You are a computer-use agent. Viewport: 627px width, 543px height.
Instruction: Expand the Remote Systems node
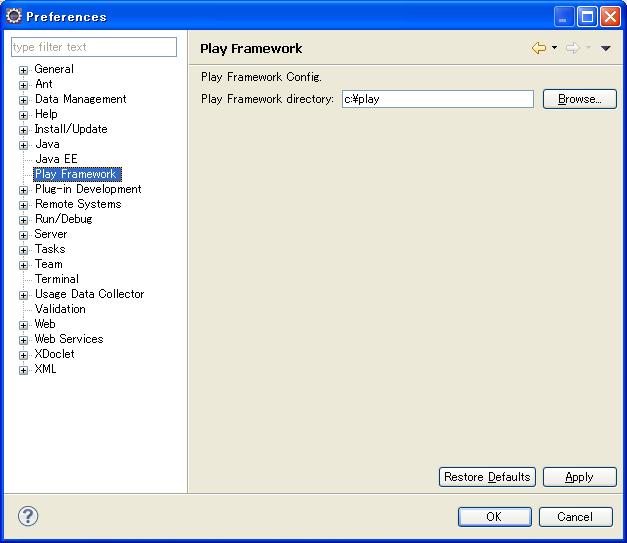pos(24,205)
